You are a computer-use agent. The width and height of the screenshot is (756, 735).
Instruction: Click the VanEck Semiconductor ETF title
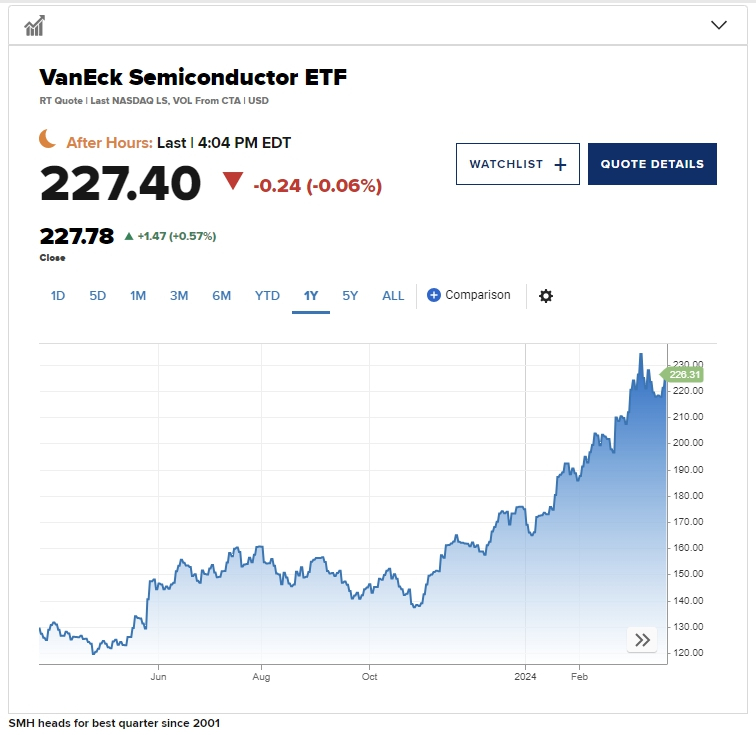193,77
